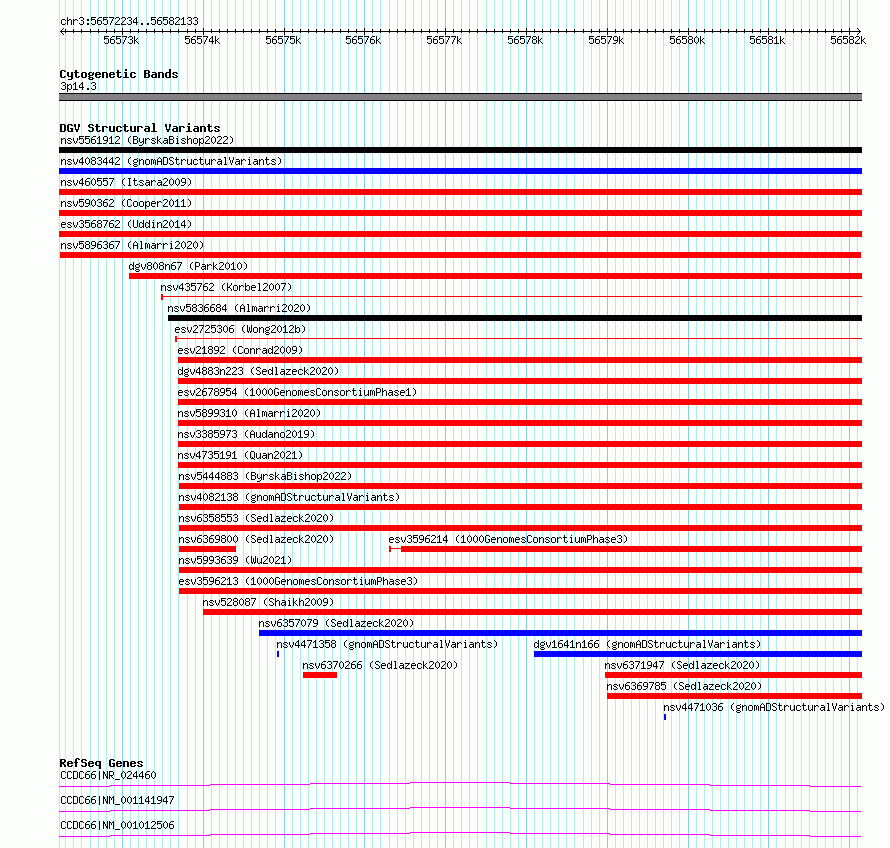Open dgv1641n166 (gnomADStructuralVariants) label

[647, 644]
